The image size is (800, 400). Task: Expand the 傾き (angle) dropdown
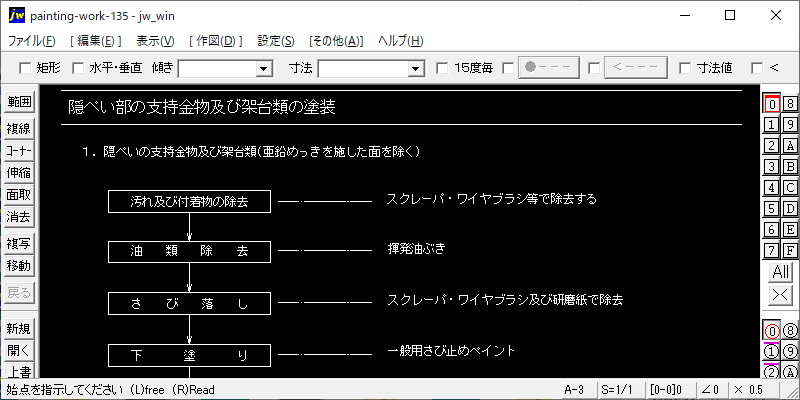tap(264, 68)
